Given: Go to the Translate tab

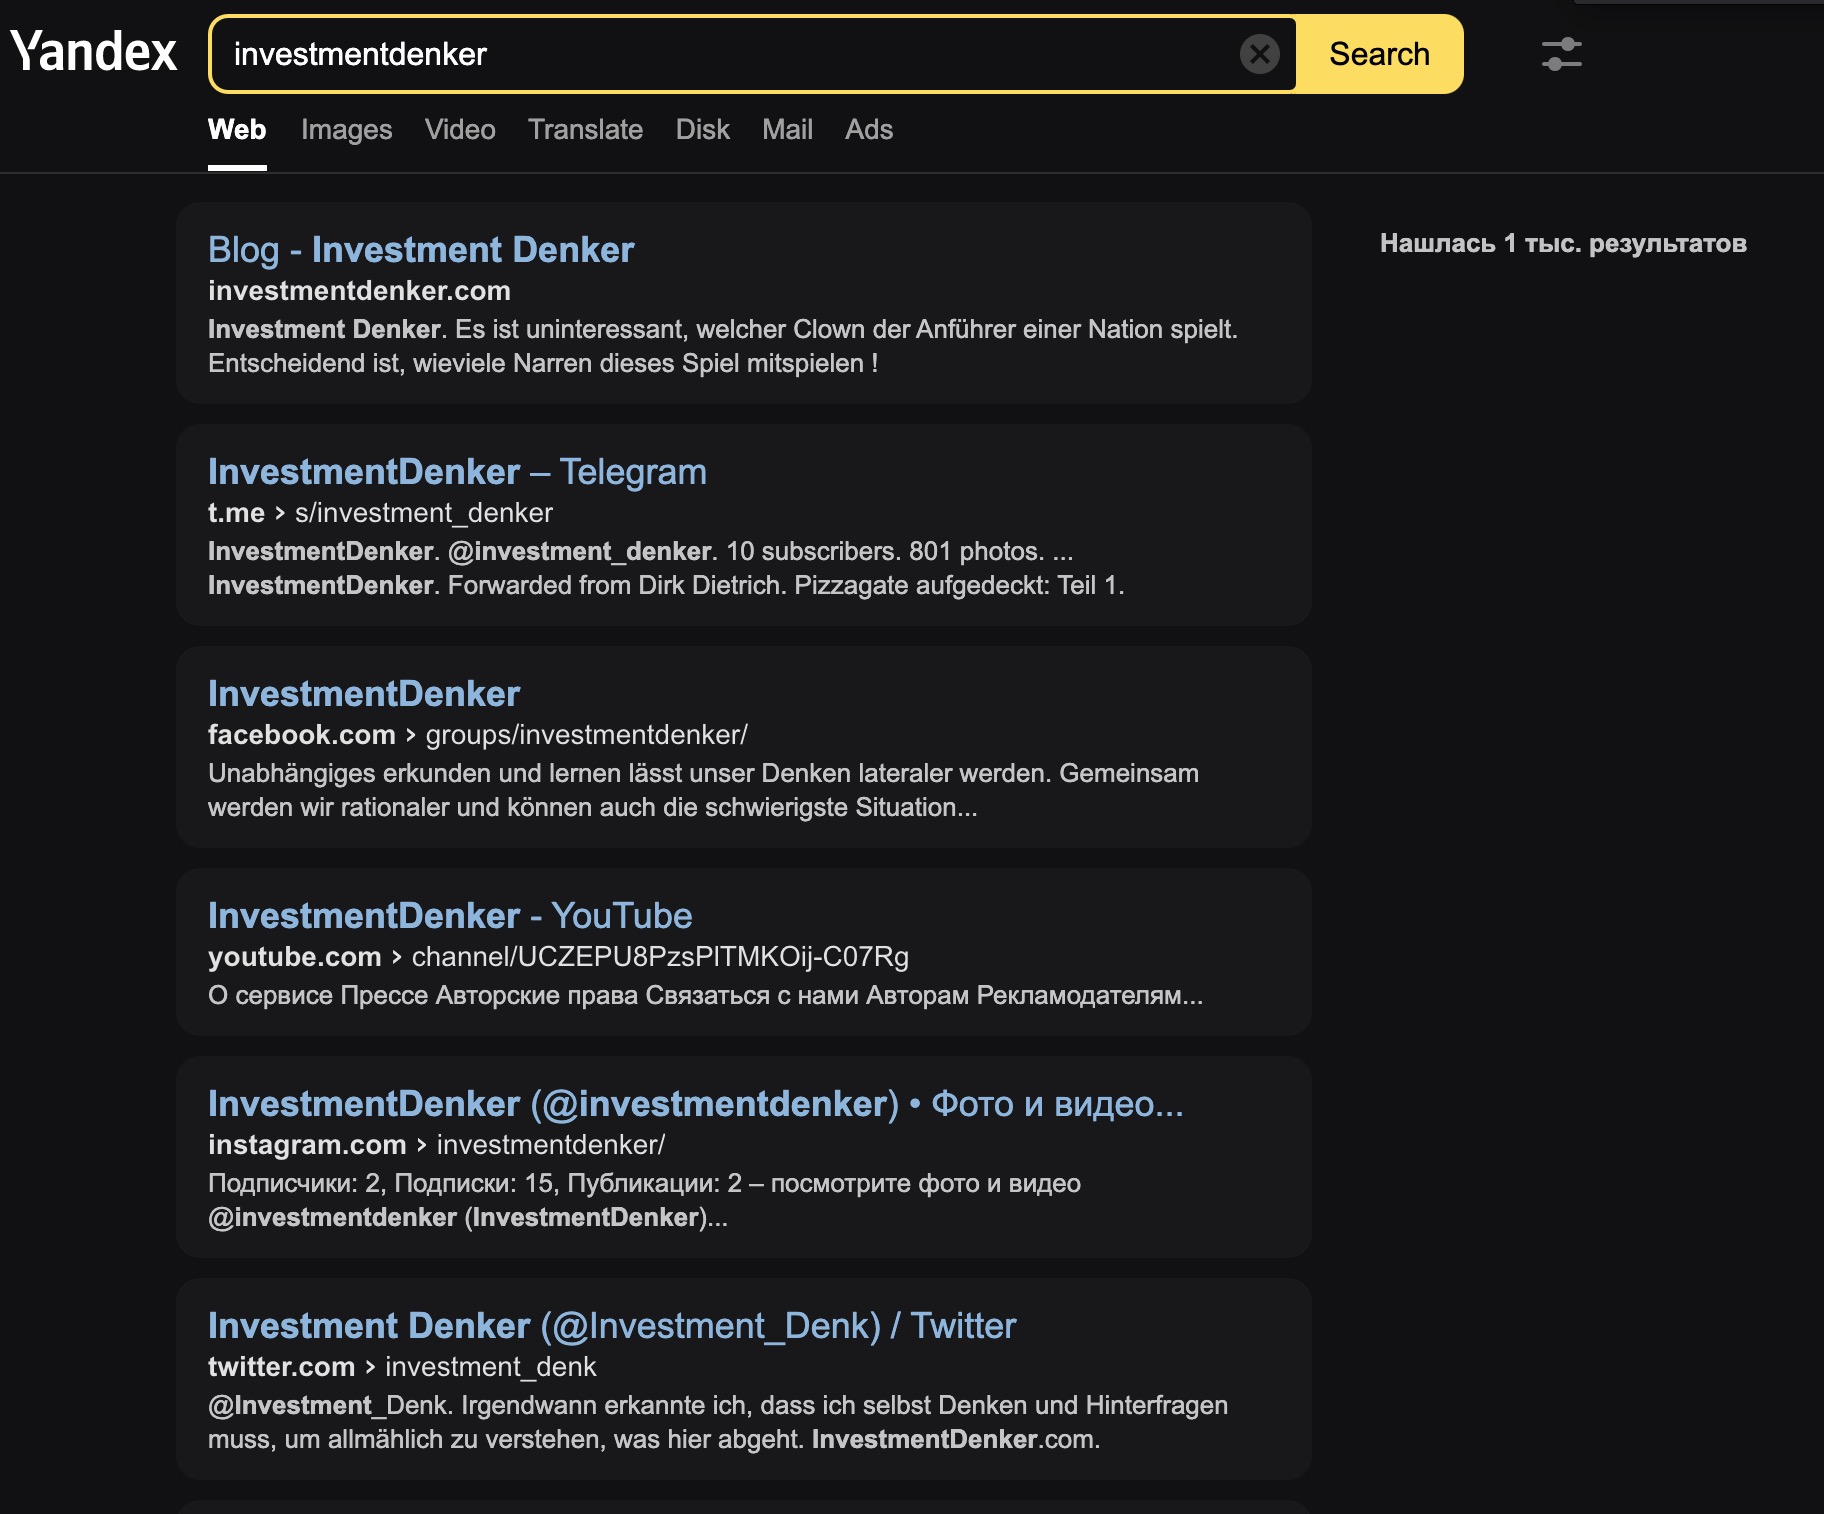Looking at the screenshot, I should (x=585, y=130).
